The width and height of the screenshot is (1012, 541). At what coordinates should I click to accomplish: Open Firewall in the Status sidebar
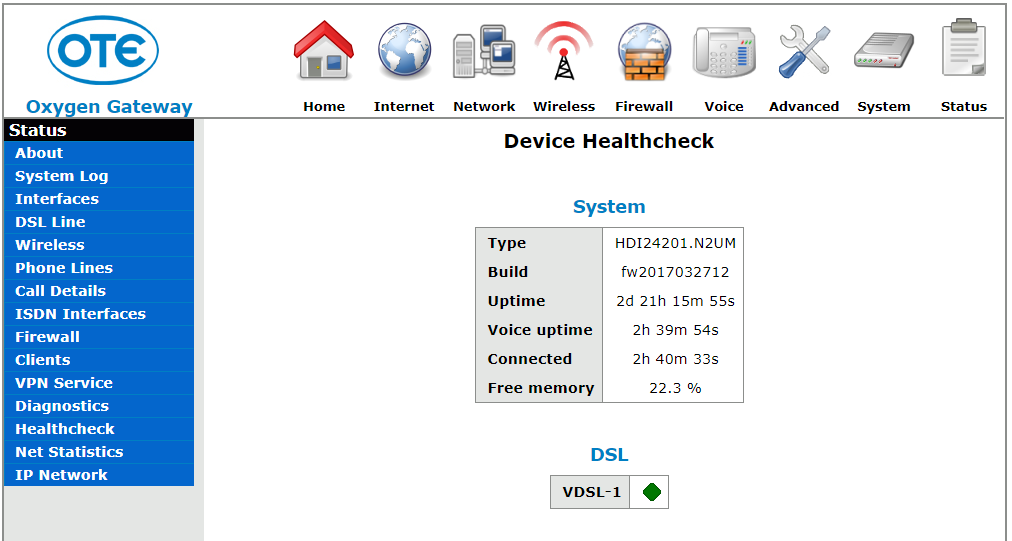(x=99, y=337)
